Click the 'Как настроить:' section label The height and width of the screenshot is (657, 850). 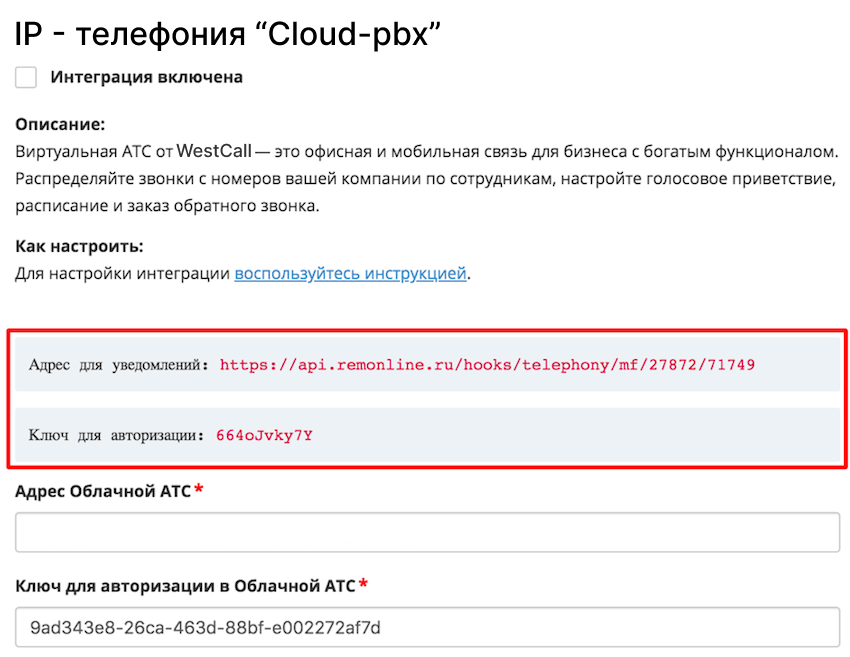click(x=79, y=246)
